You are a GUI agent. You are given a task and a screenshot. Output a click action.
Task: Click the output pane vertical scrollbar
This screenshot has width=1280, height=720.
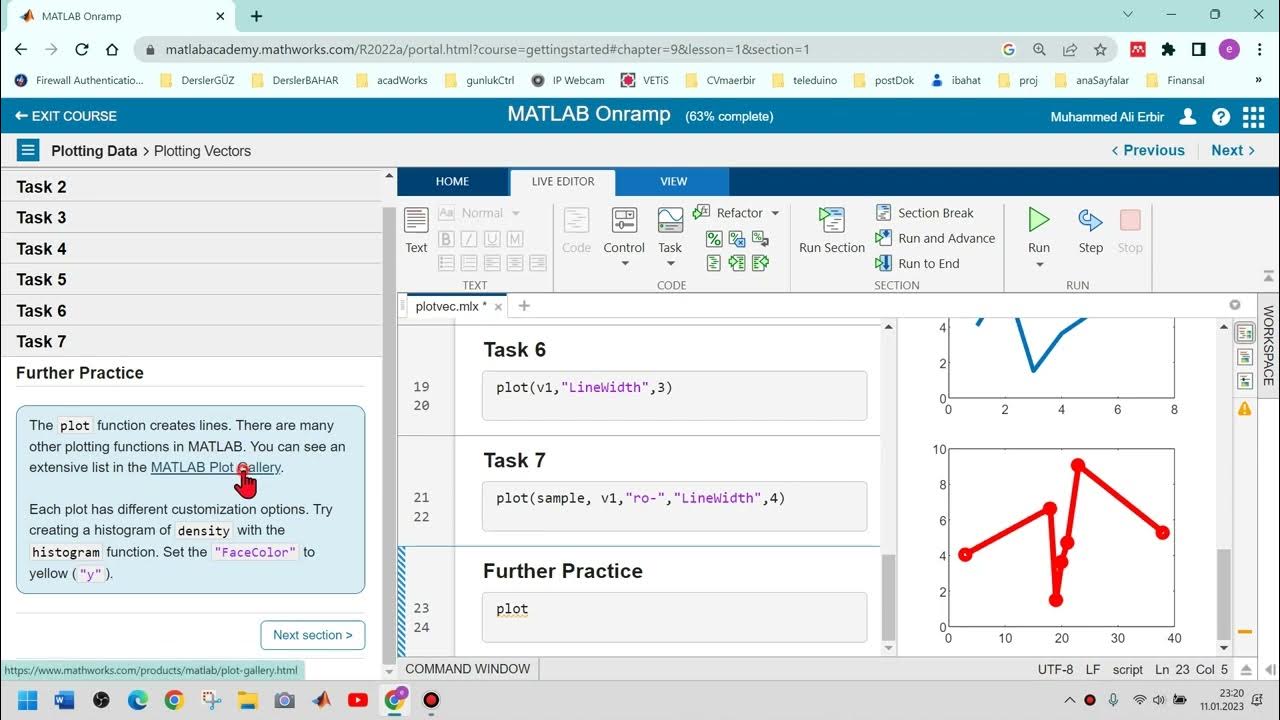tap(1223, 592)
